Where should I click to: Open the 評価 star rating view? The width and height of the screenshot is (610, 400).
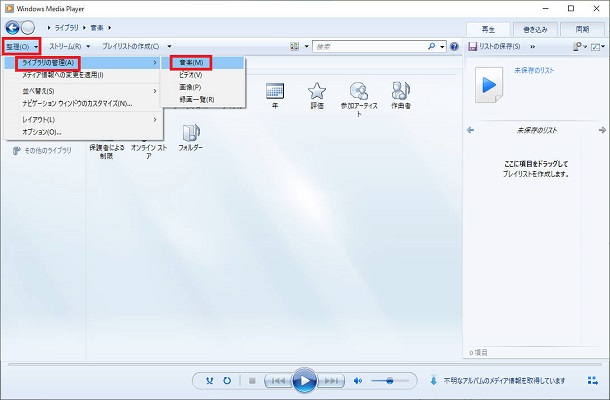pyautogui.click(x=317, y=96)
